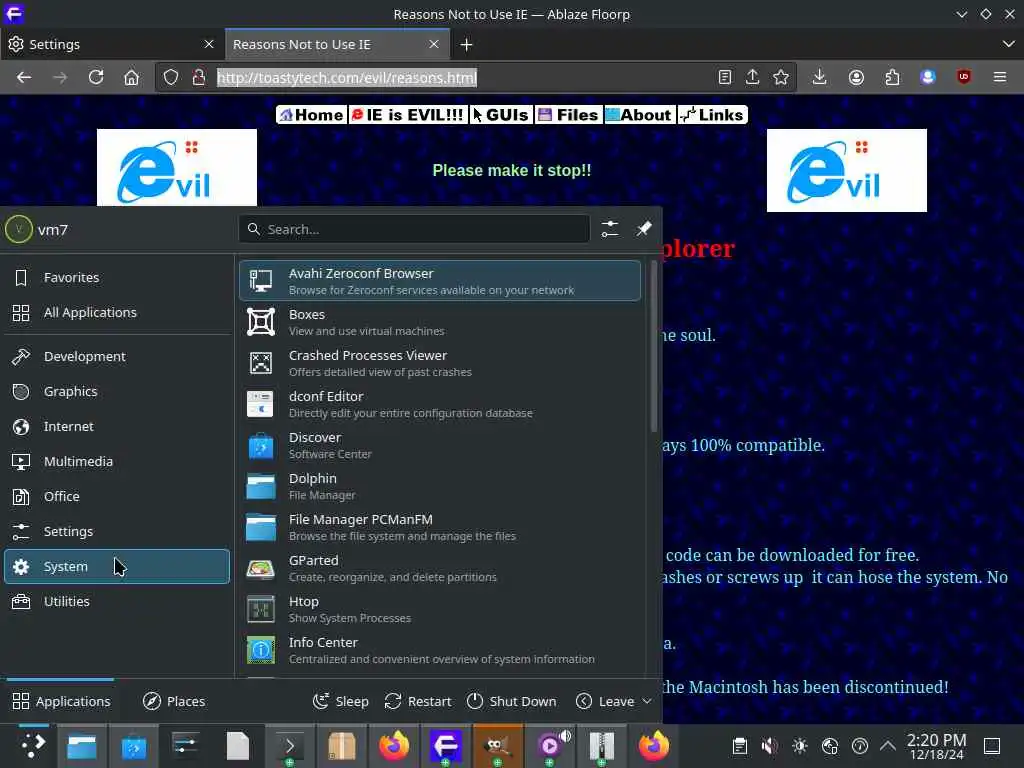Screen dimensions: 1024x768
Task: Open Crashed Processes Viewer
Action: click(440, 363)
